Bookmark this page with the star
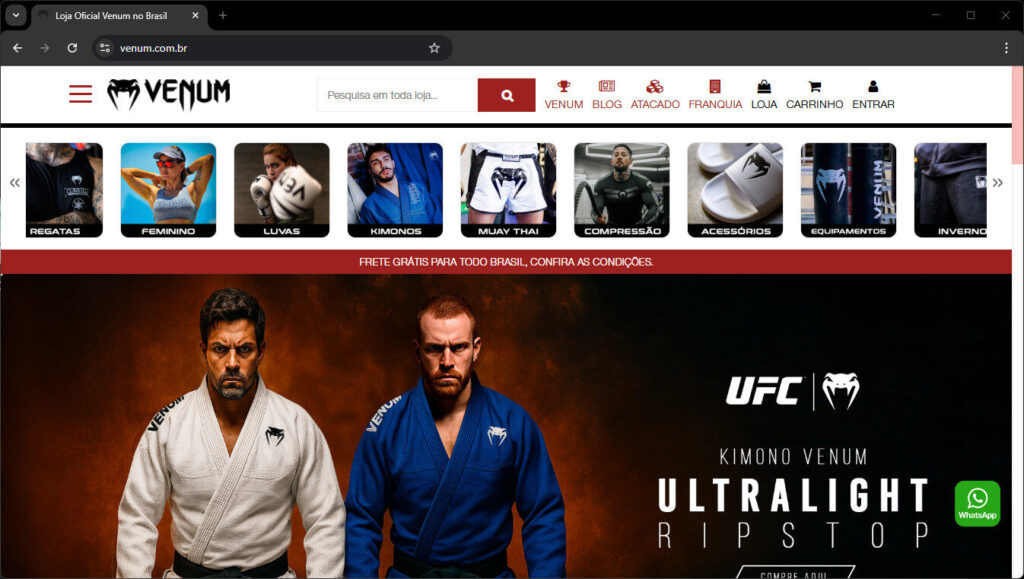 point(434,48)
